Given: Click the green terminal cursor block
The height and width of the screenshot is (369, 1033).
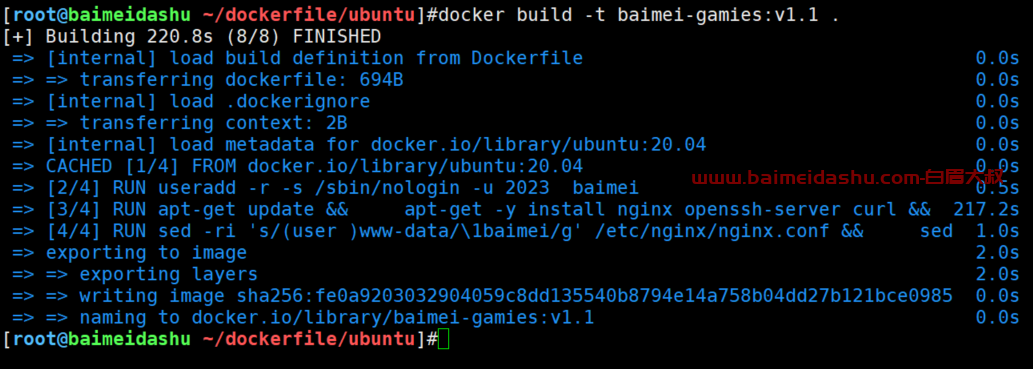Looking at the screenshot, I should (443, 340).
